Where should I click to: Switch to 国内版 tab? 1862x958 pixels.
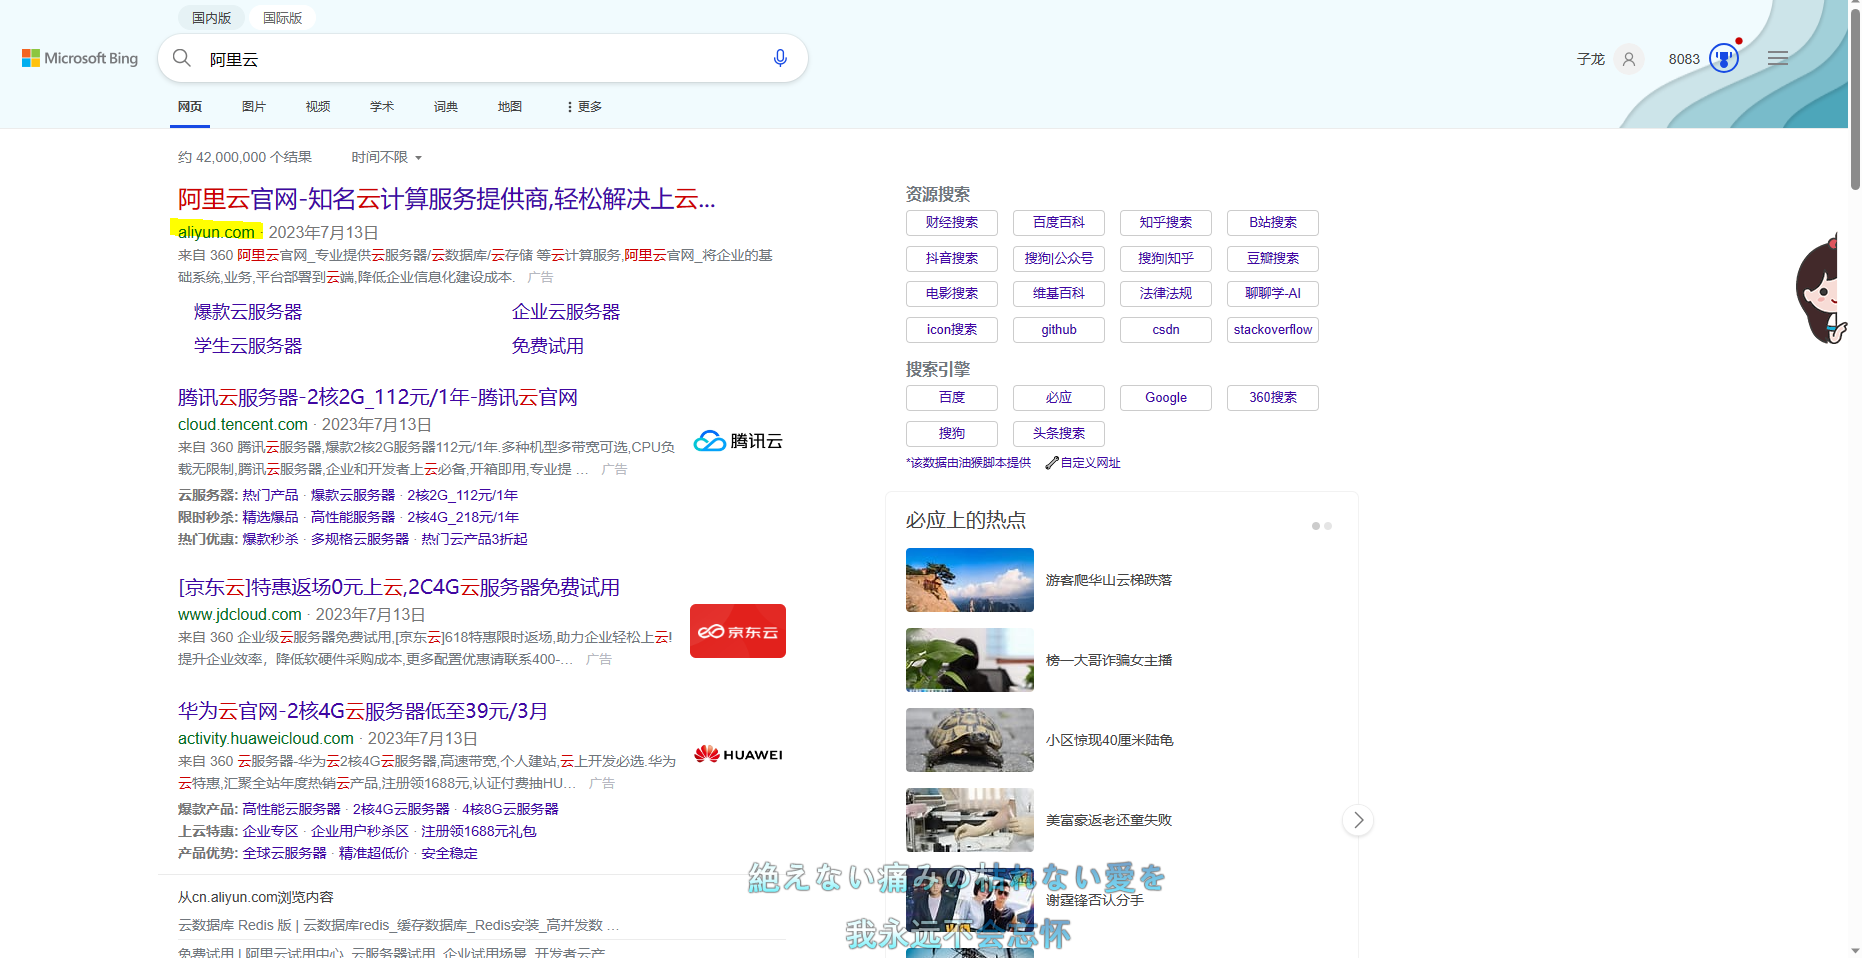[212, 18]
